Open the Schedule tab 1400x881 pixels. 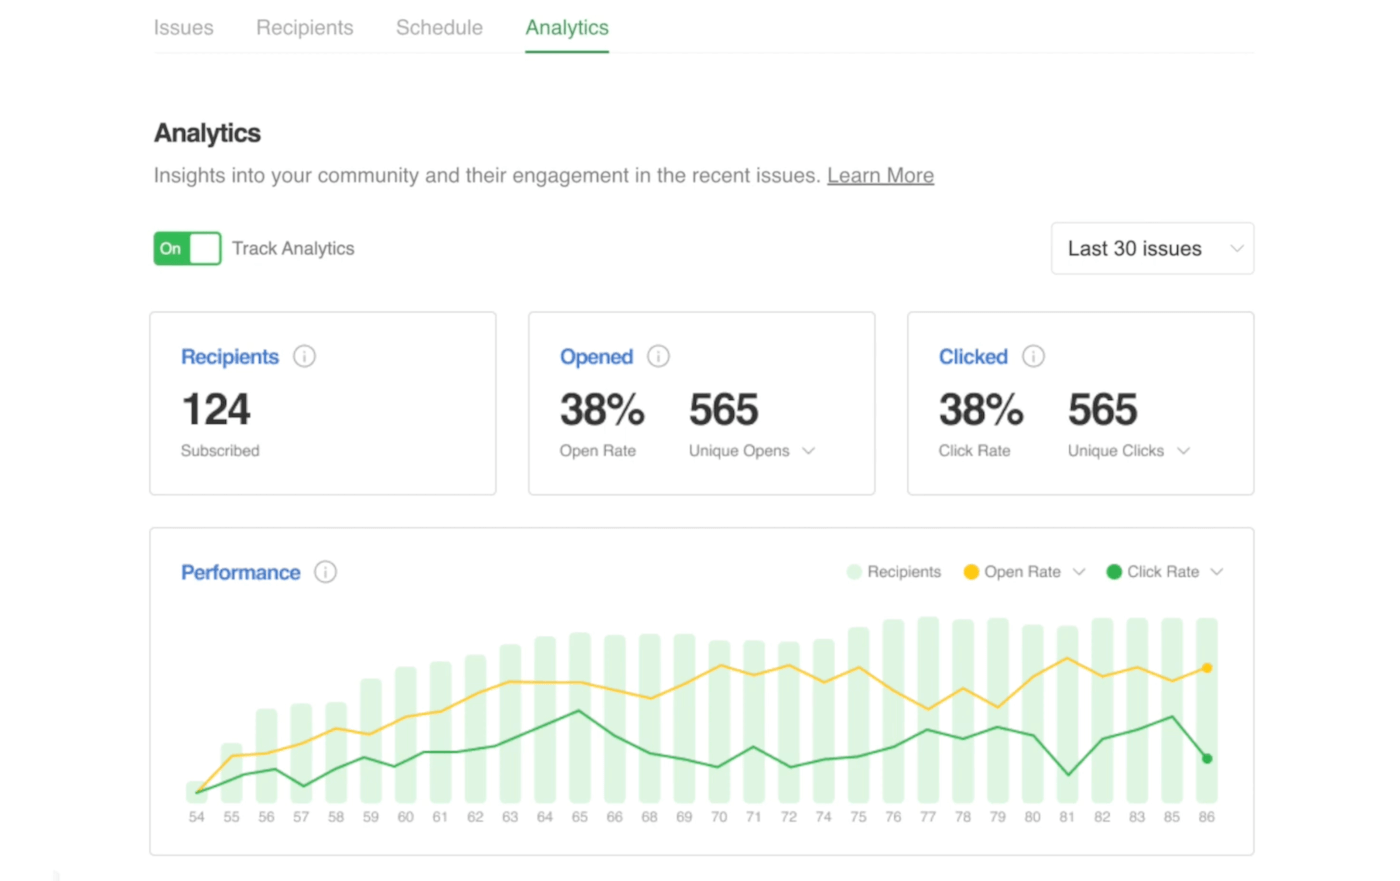(x=439, y=28)
